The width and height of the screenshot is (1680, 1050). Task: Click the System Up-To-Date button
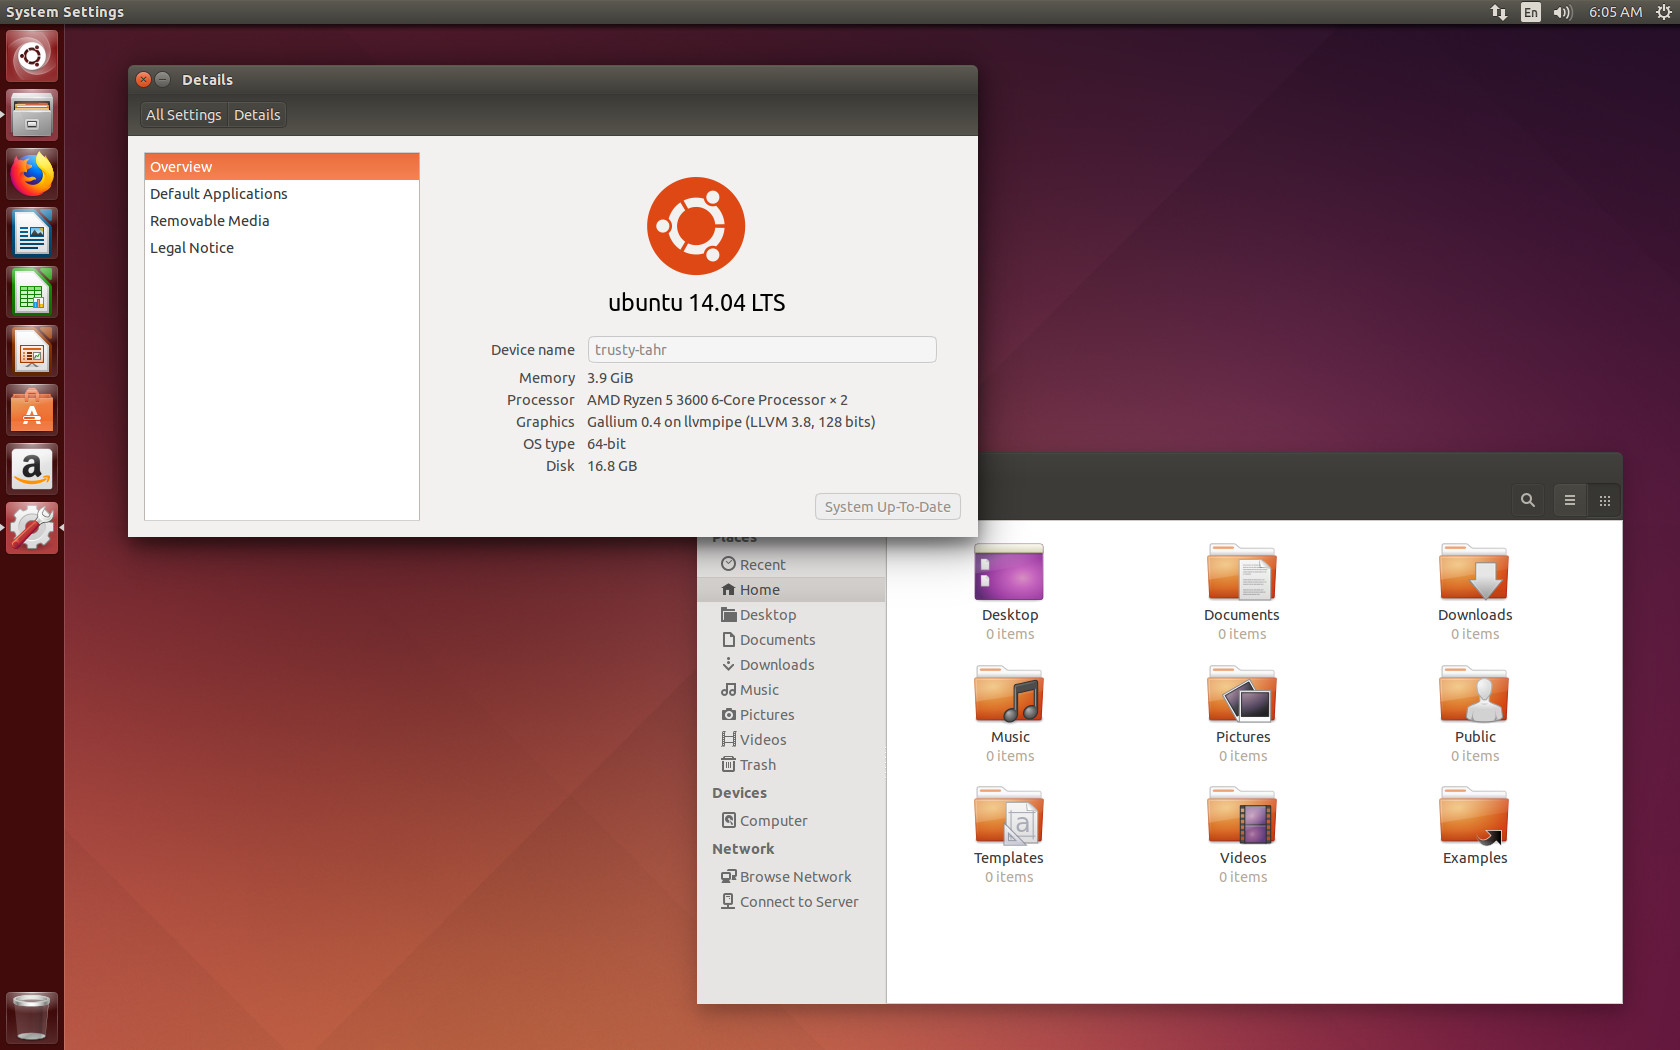[888, 507]
